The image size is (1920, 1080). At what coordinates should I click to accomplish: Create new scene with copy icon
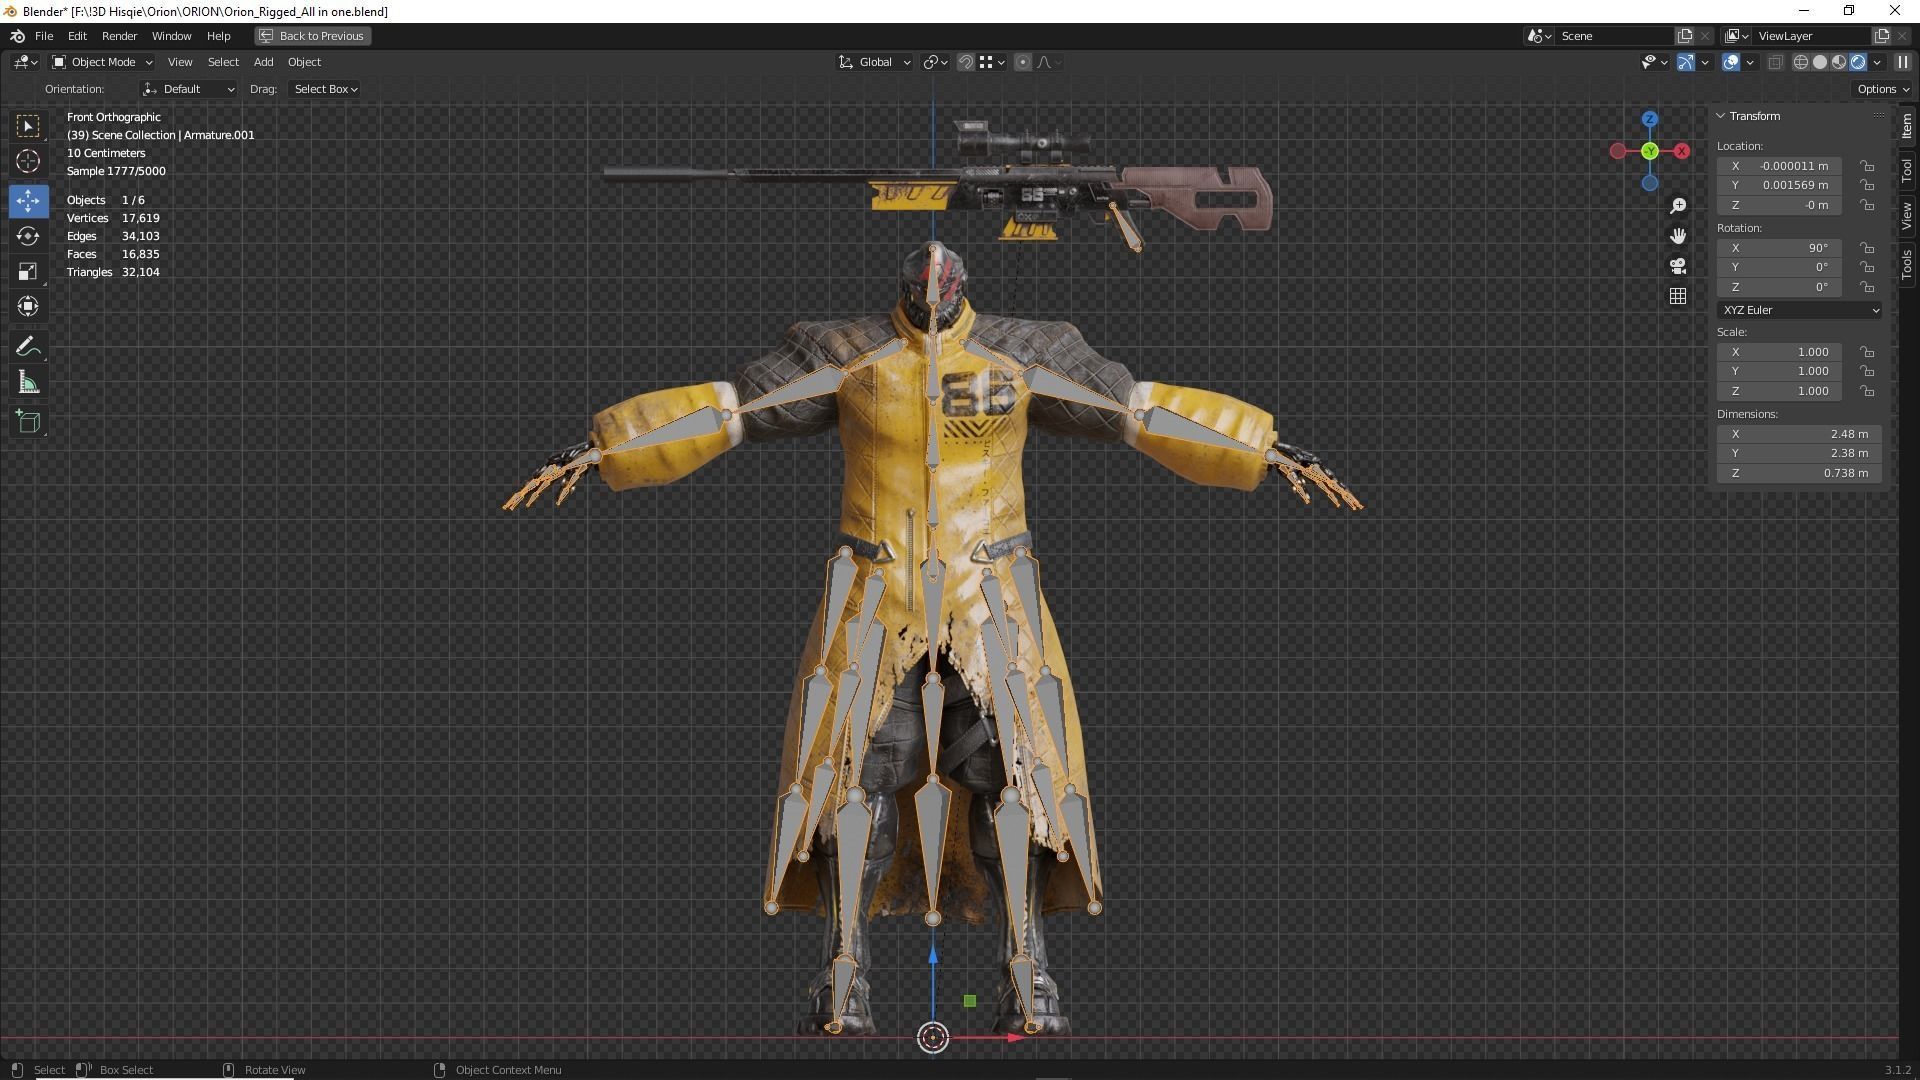click(1685, 36)
